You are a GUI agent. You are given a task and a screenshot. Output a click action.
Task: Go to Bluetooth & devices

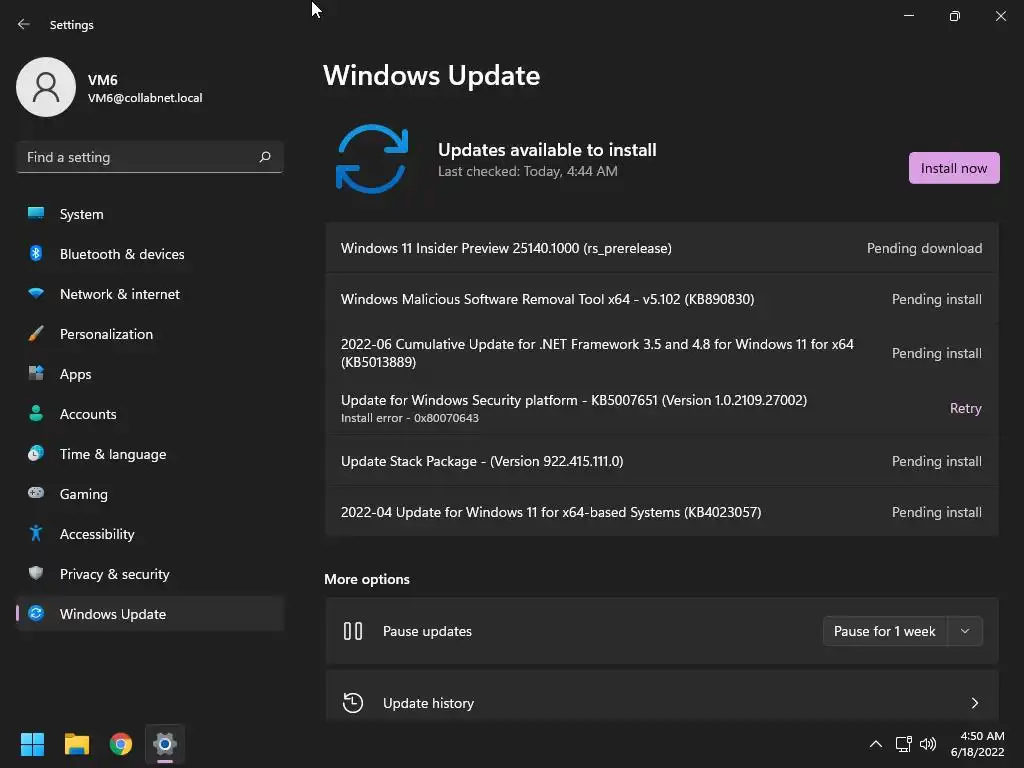click(150, 254)
